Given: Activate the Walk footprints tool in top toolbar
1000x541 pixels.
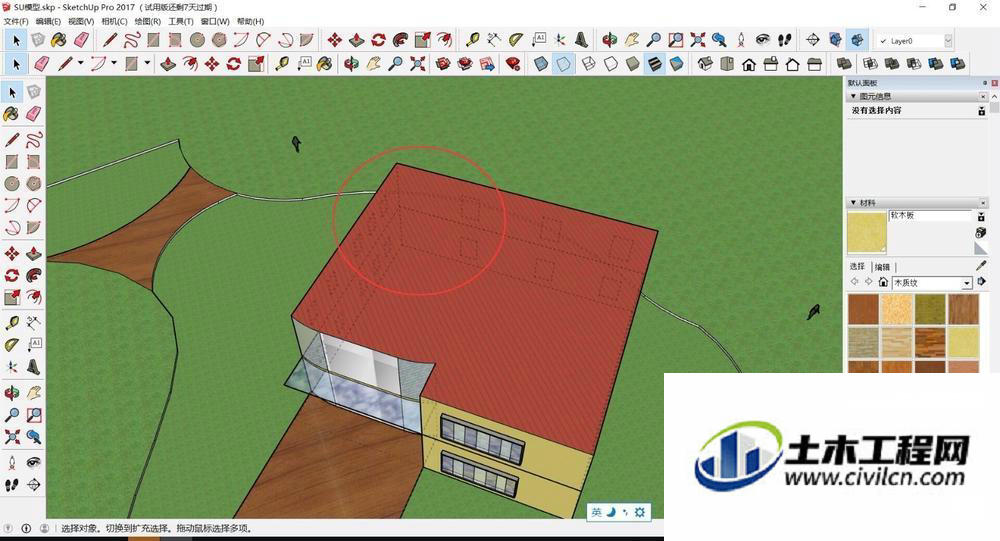Looking at the screenshot, I should point(785,40).
